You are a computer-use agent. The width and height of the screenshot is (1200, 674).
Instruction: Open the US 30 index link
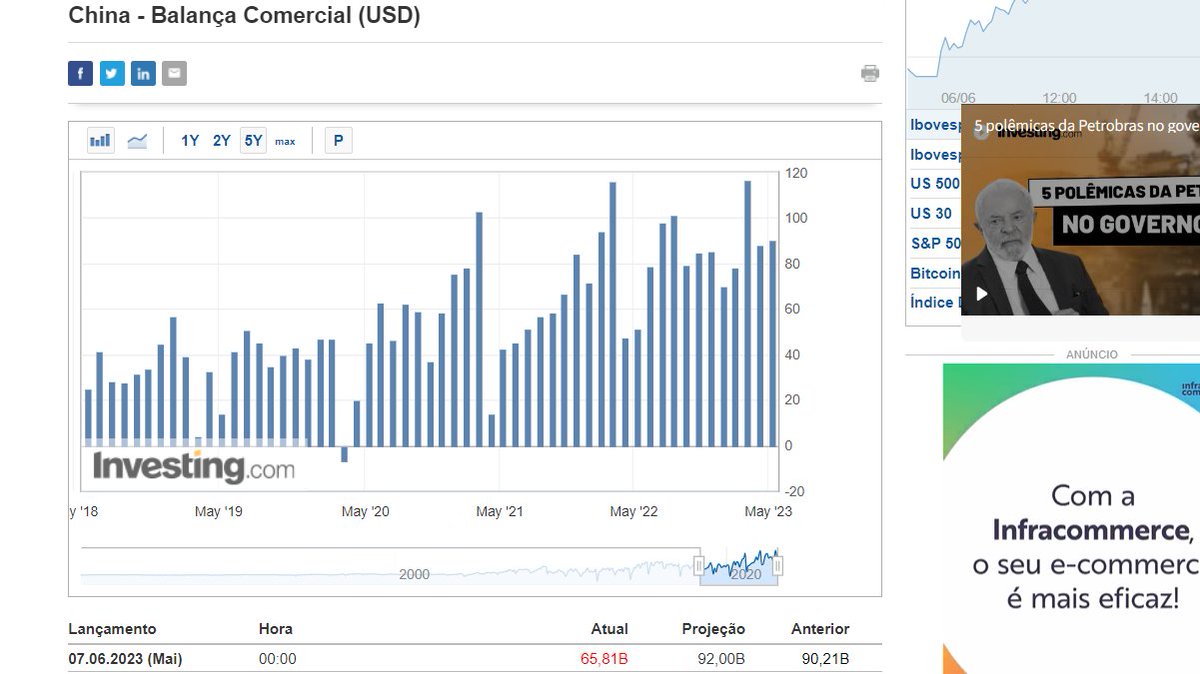click(931, 213)
